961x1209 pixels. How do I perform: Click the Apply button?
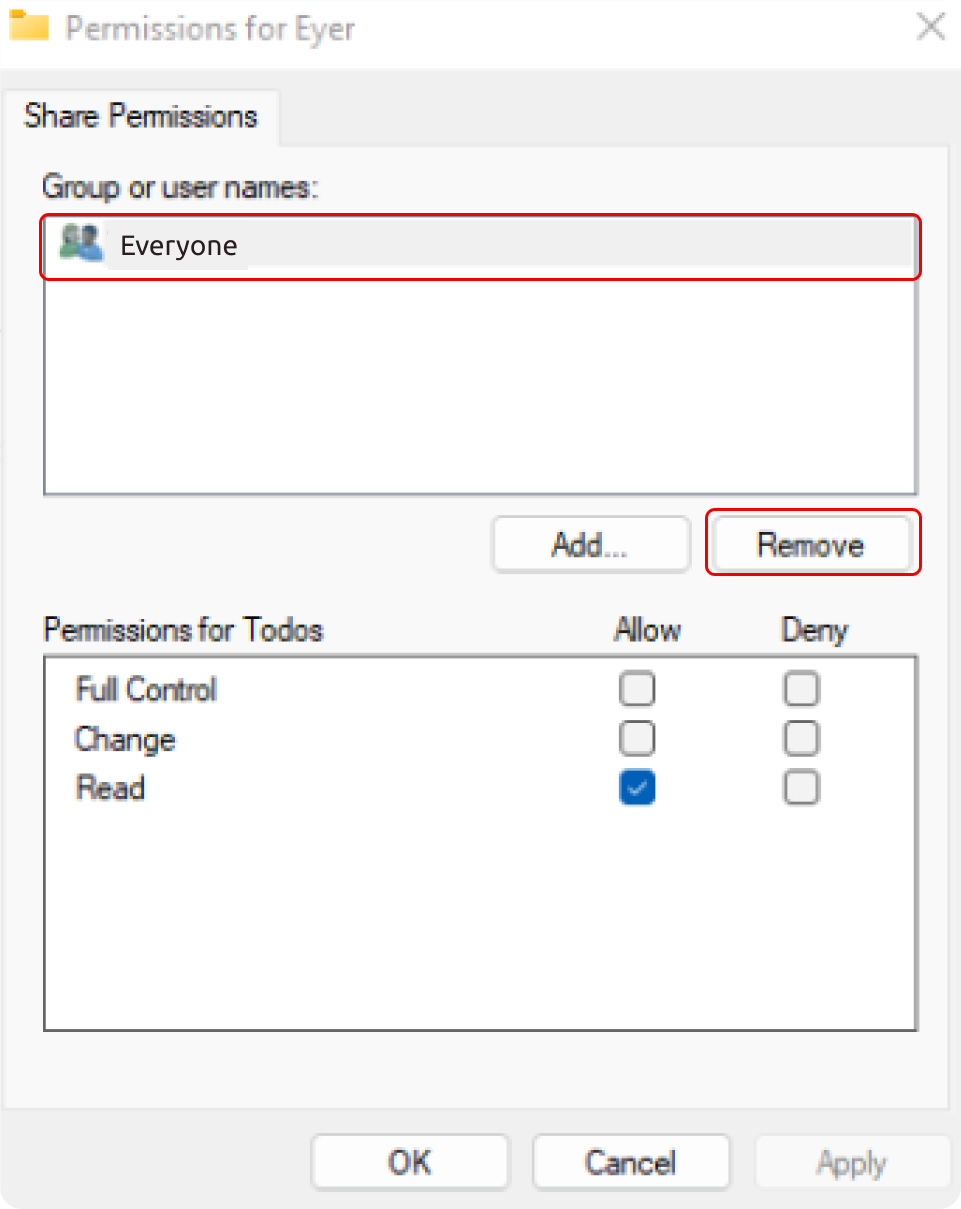852,1162
